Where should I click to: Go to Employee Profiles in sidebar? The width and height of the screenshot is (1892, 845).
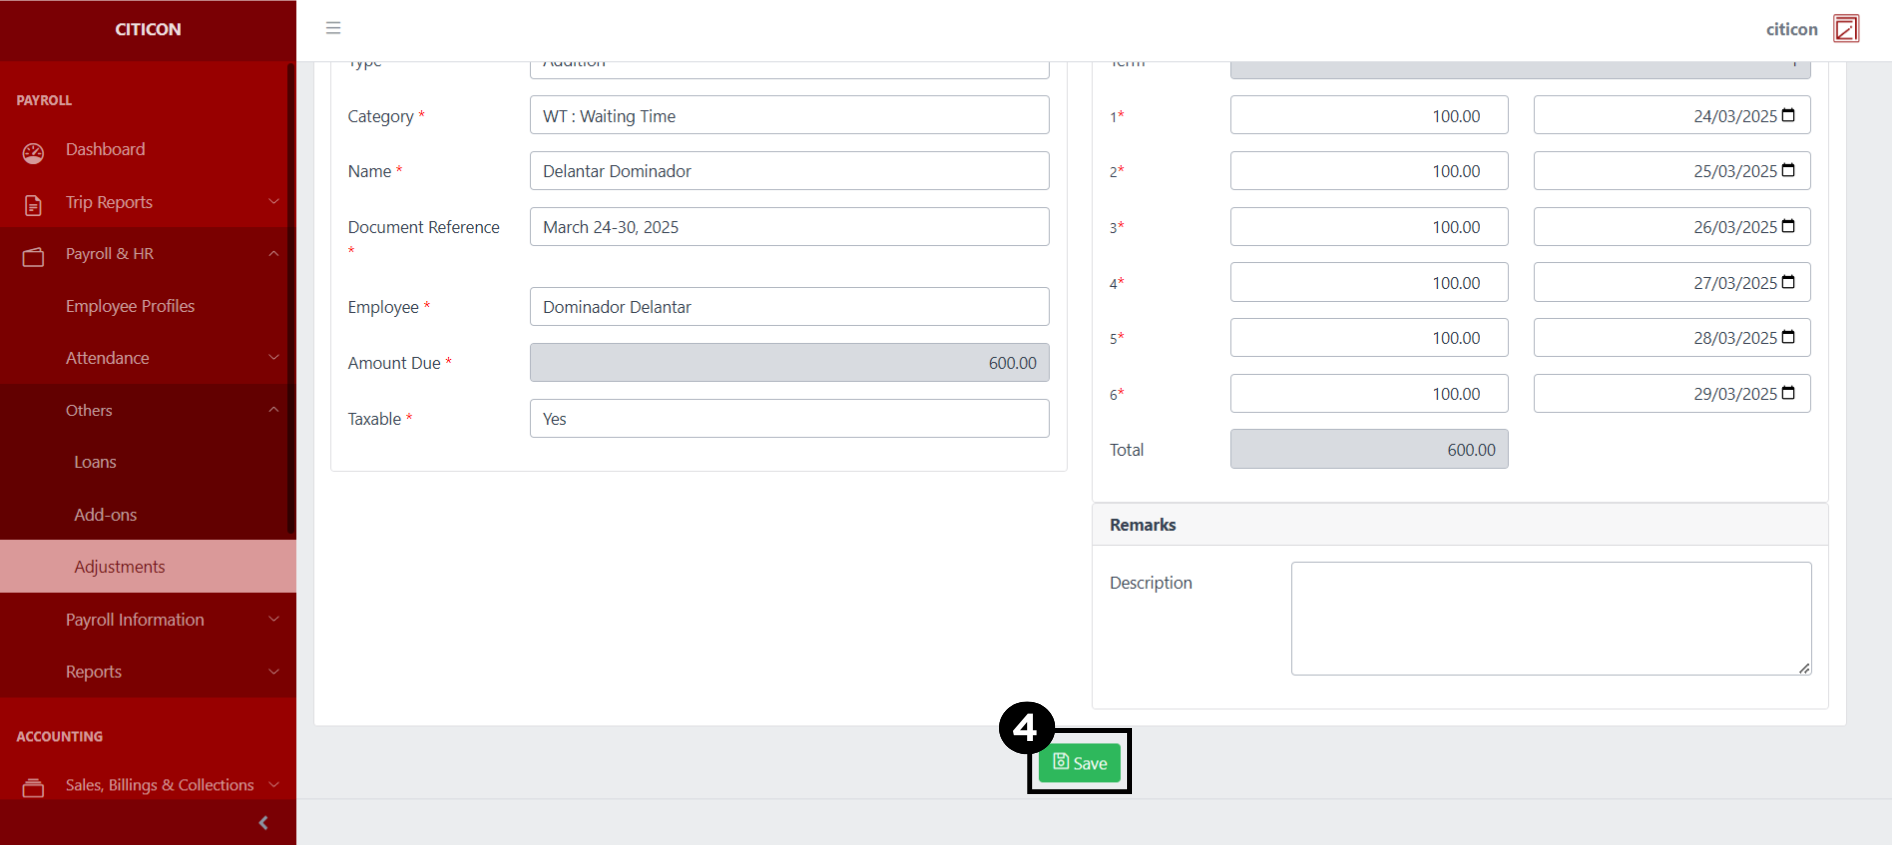130,306
